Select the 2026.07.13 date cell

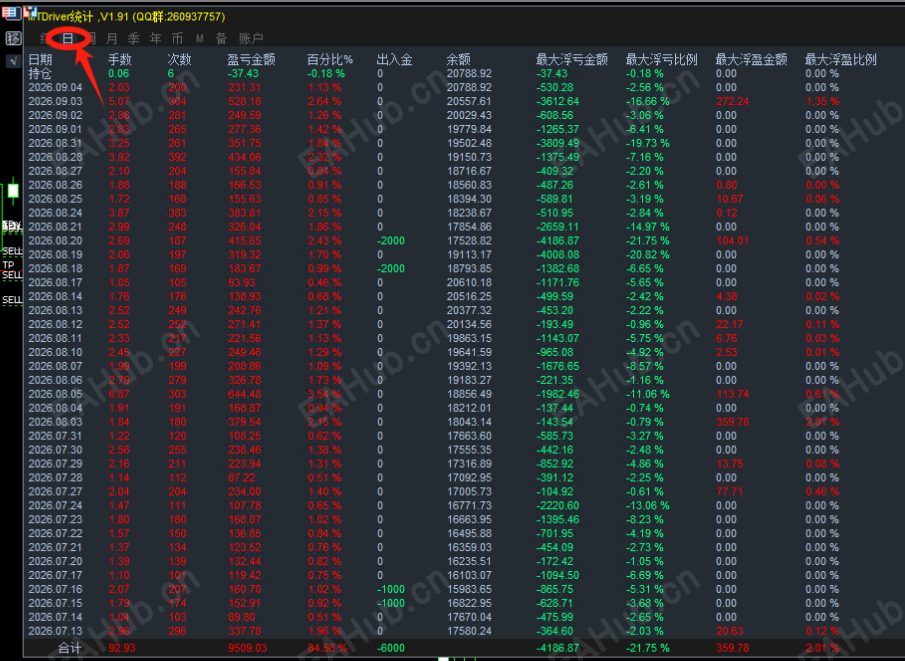[55, 631]
